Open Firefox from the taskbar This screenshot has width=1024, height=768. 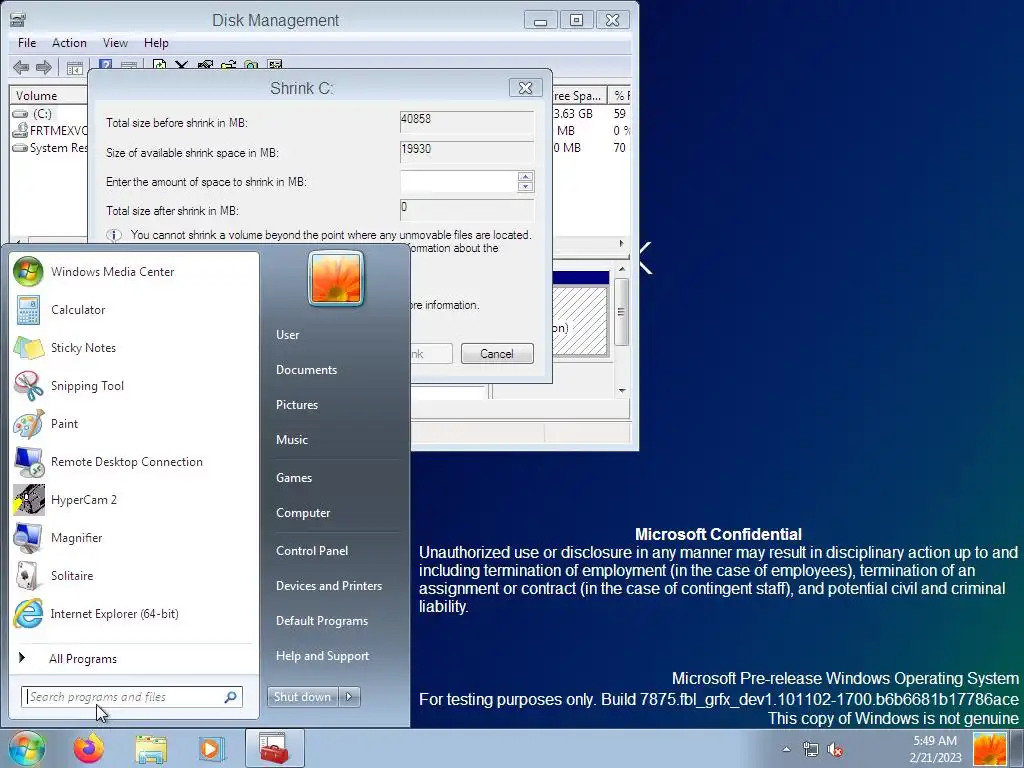(89, 748)
